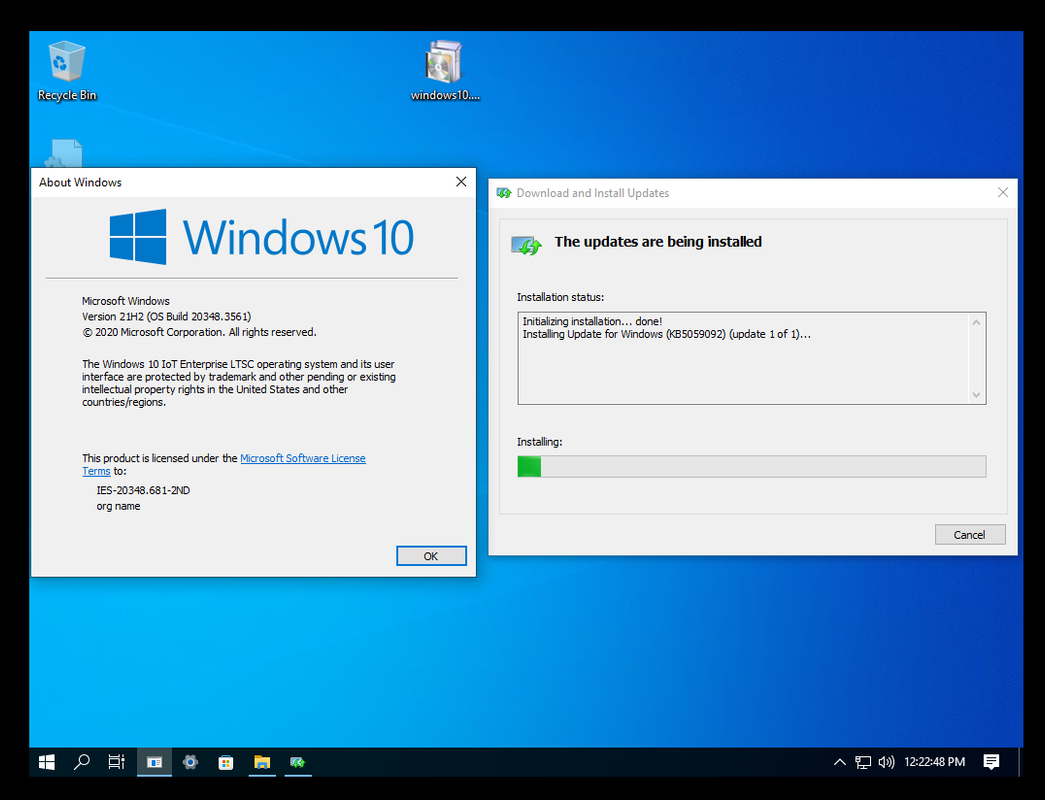Open the network status tray icon
Screen dimensions: 1045x800
(863, 762)
